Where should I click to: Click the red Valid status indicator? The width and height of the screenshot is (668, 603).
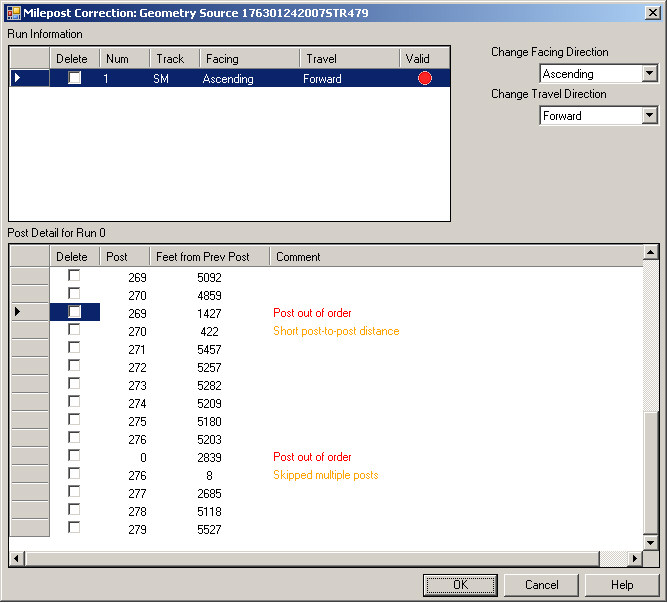pos(425,79)
